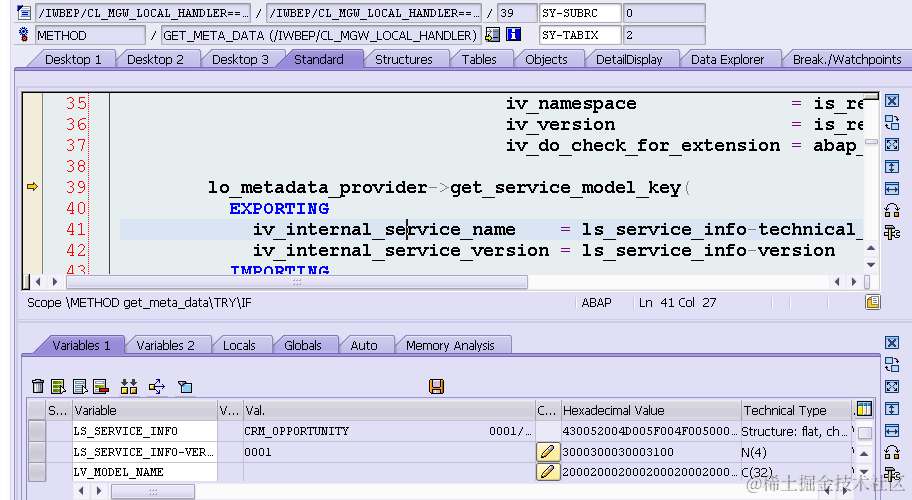Click the close tool icon beside source code
The image size is (912, 500).
pos(892,101)
